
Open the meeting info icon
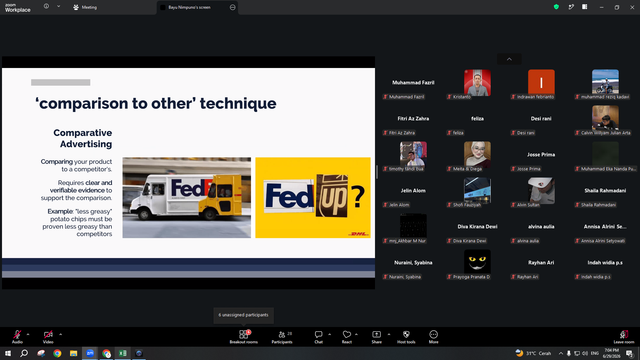[x=47, y=7]
